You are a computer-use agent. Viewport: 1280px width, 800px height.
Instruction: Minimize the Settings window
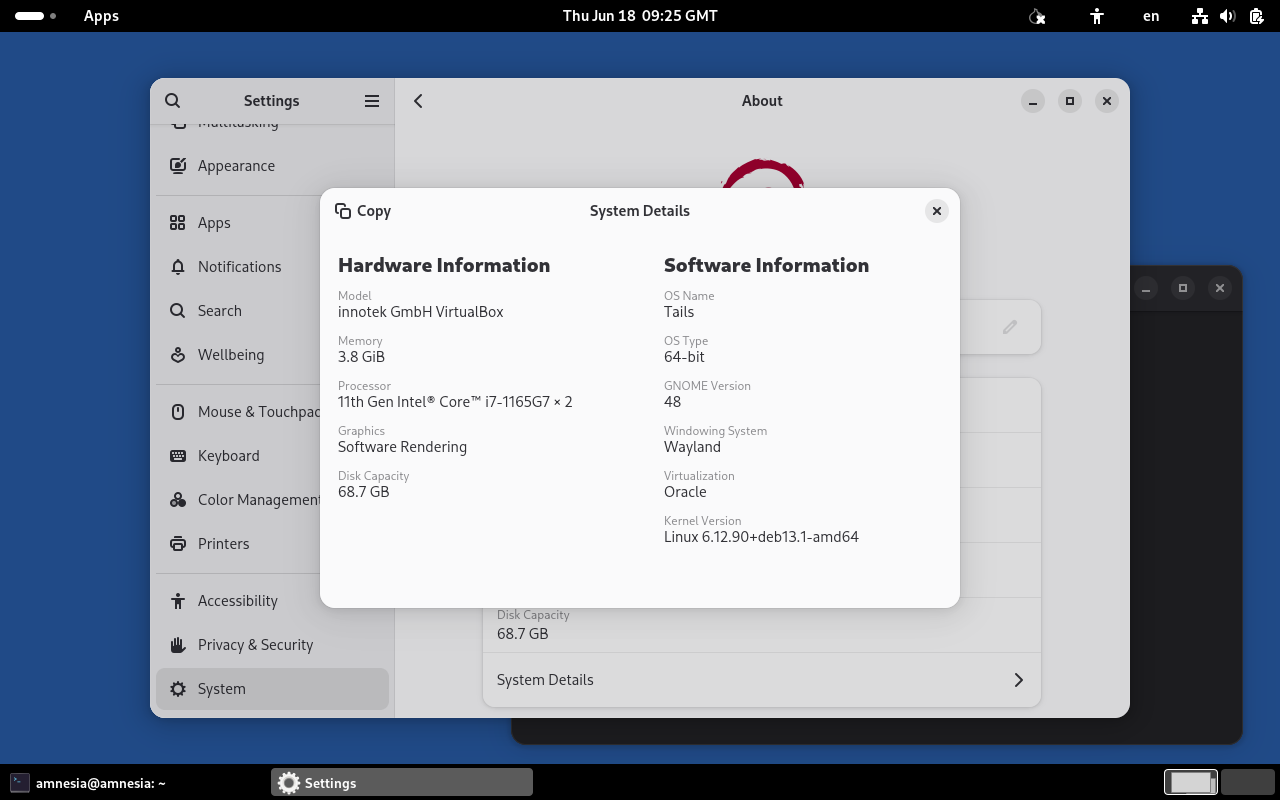1033,101
